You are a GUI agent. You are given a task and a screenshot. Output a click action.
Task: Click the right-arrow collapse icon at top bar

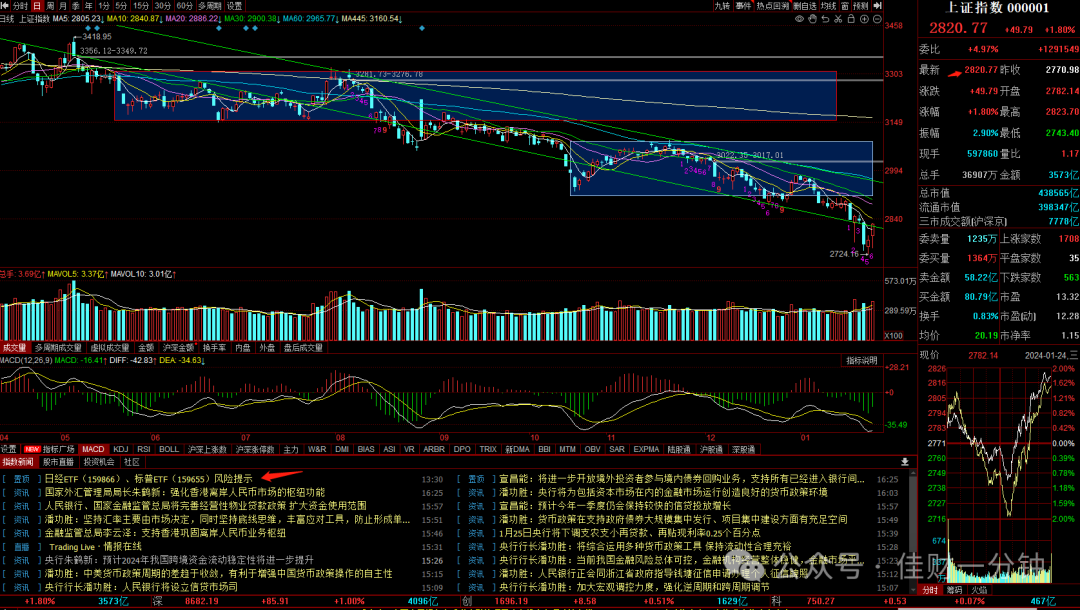coord(878,6)
